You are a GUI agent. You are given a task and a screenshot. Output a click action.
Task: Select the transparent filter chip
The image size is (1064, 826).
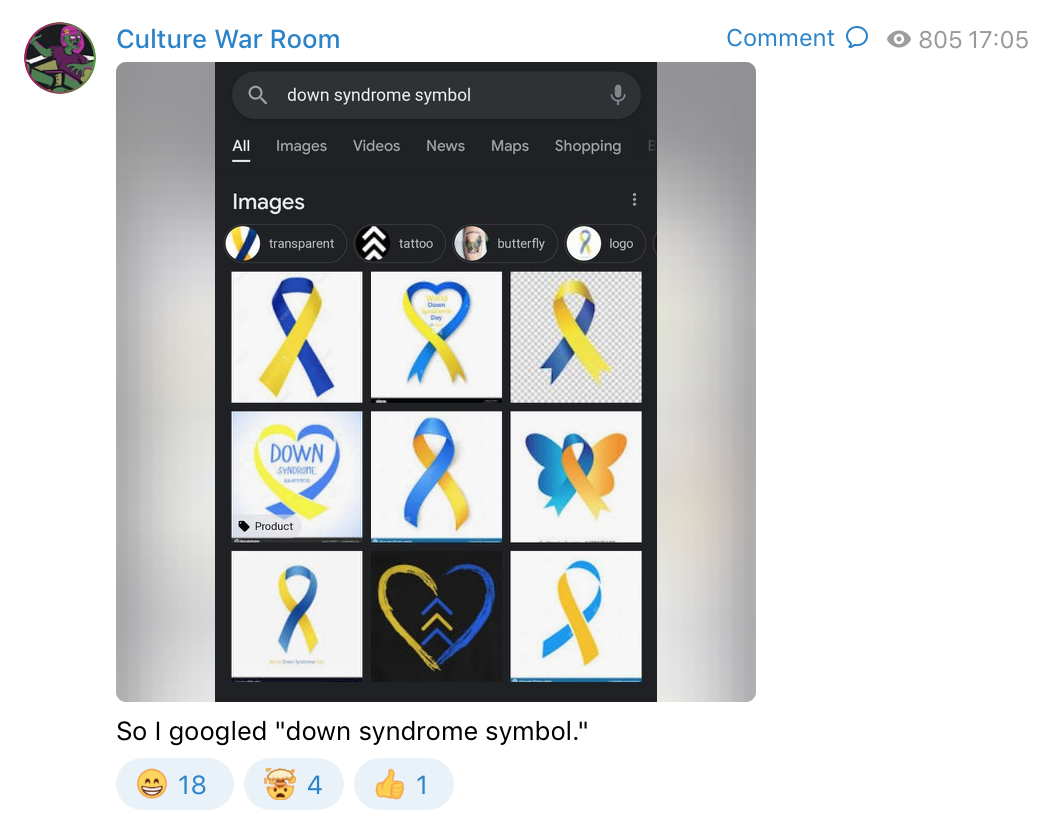pos(286,244)
